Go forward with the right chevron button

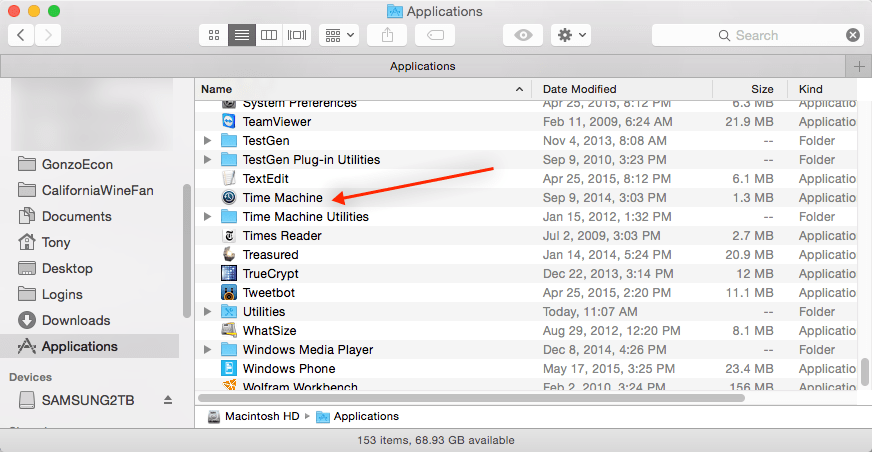click(x=48, y=35)
